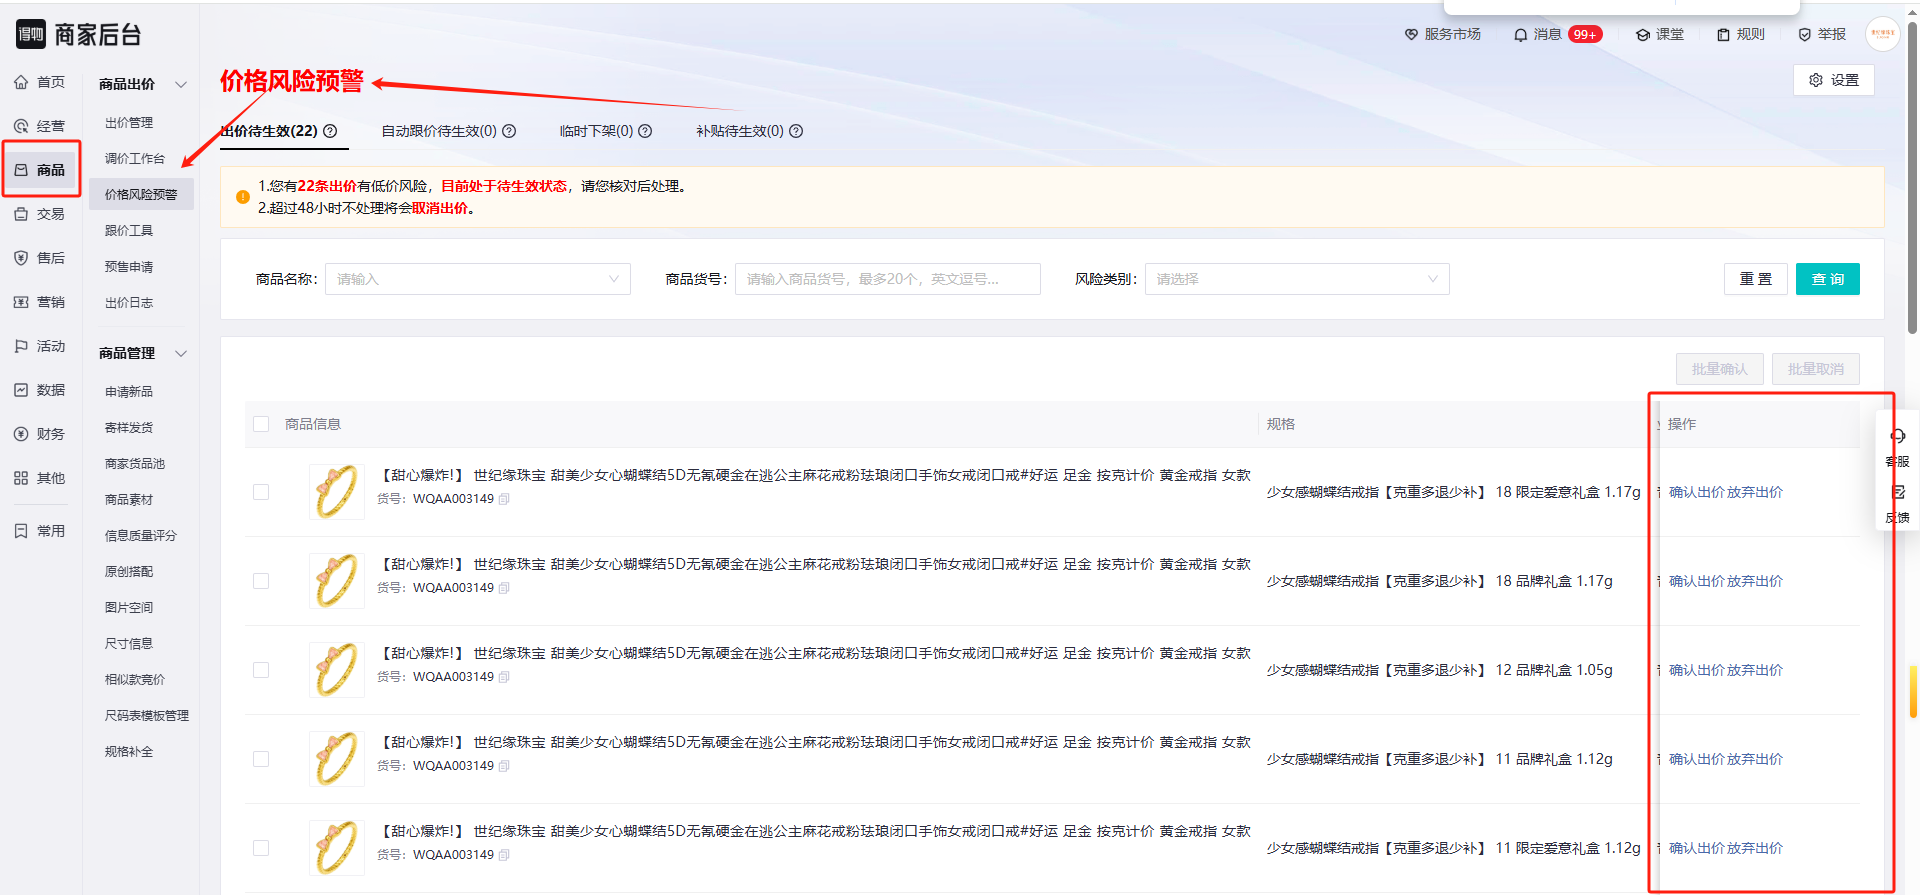Switch to the 自动跟价待生效(0) tab
Image resolution: width=1920 pixels, height=895 pixels.
[439, 131]
